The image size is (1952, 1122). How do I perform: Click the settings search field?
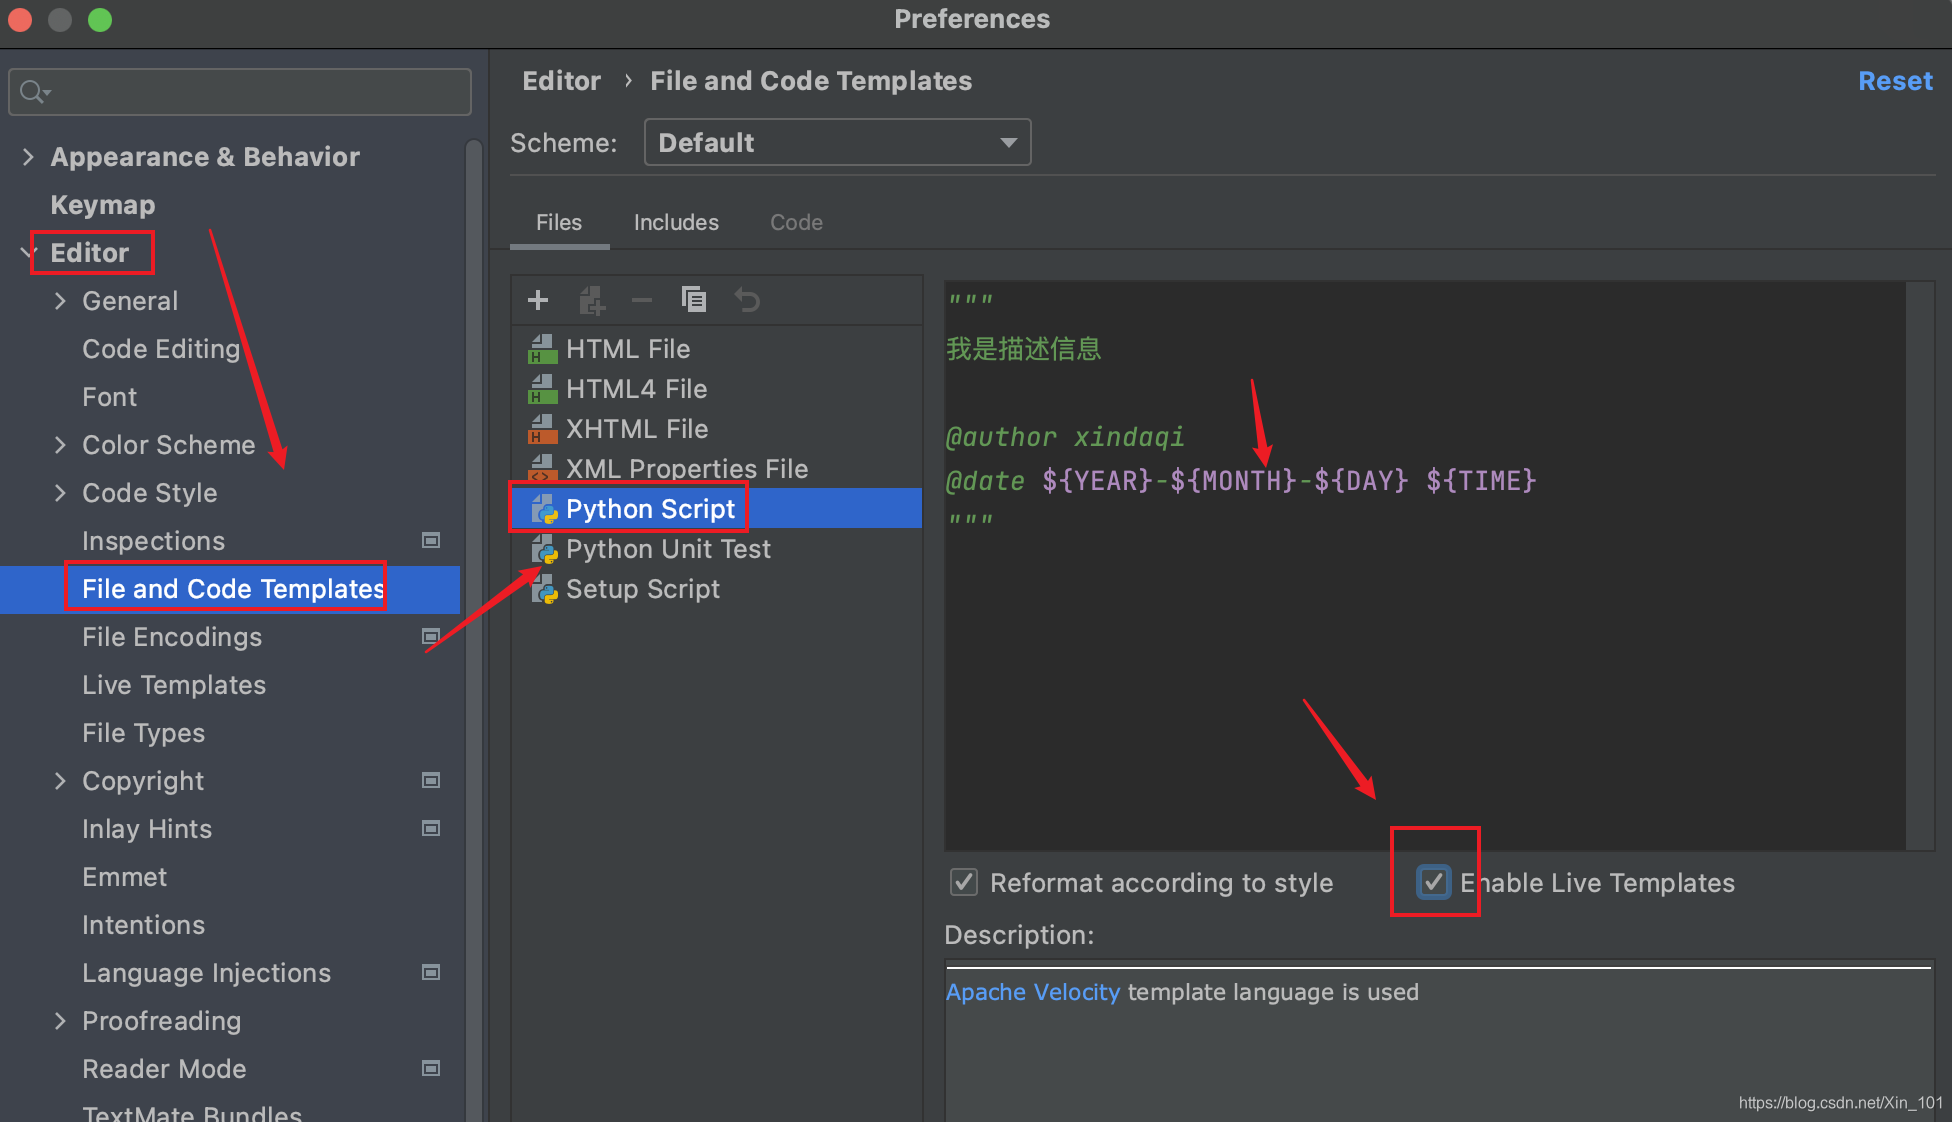click(240, 92)
